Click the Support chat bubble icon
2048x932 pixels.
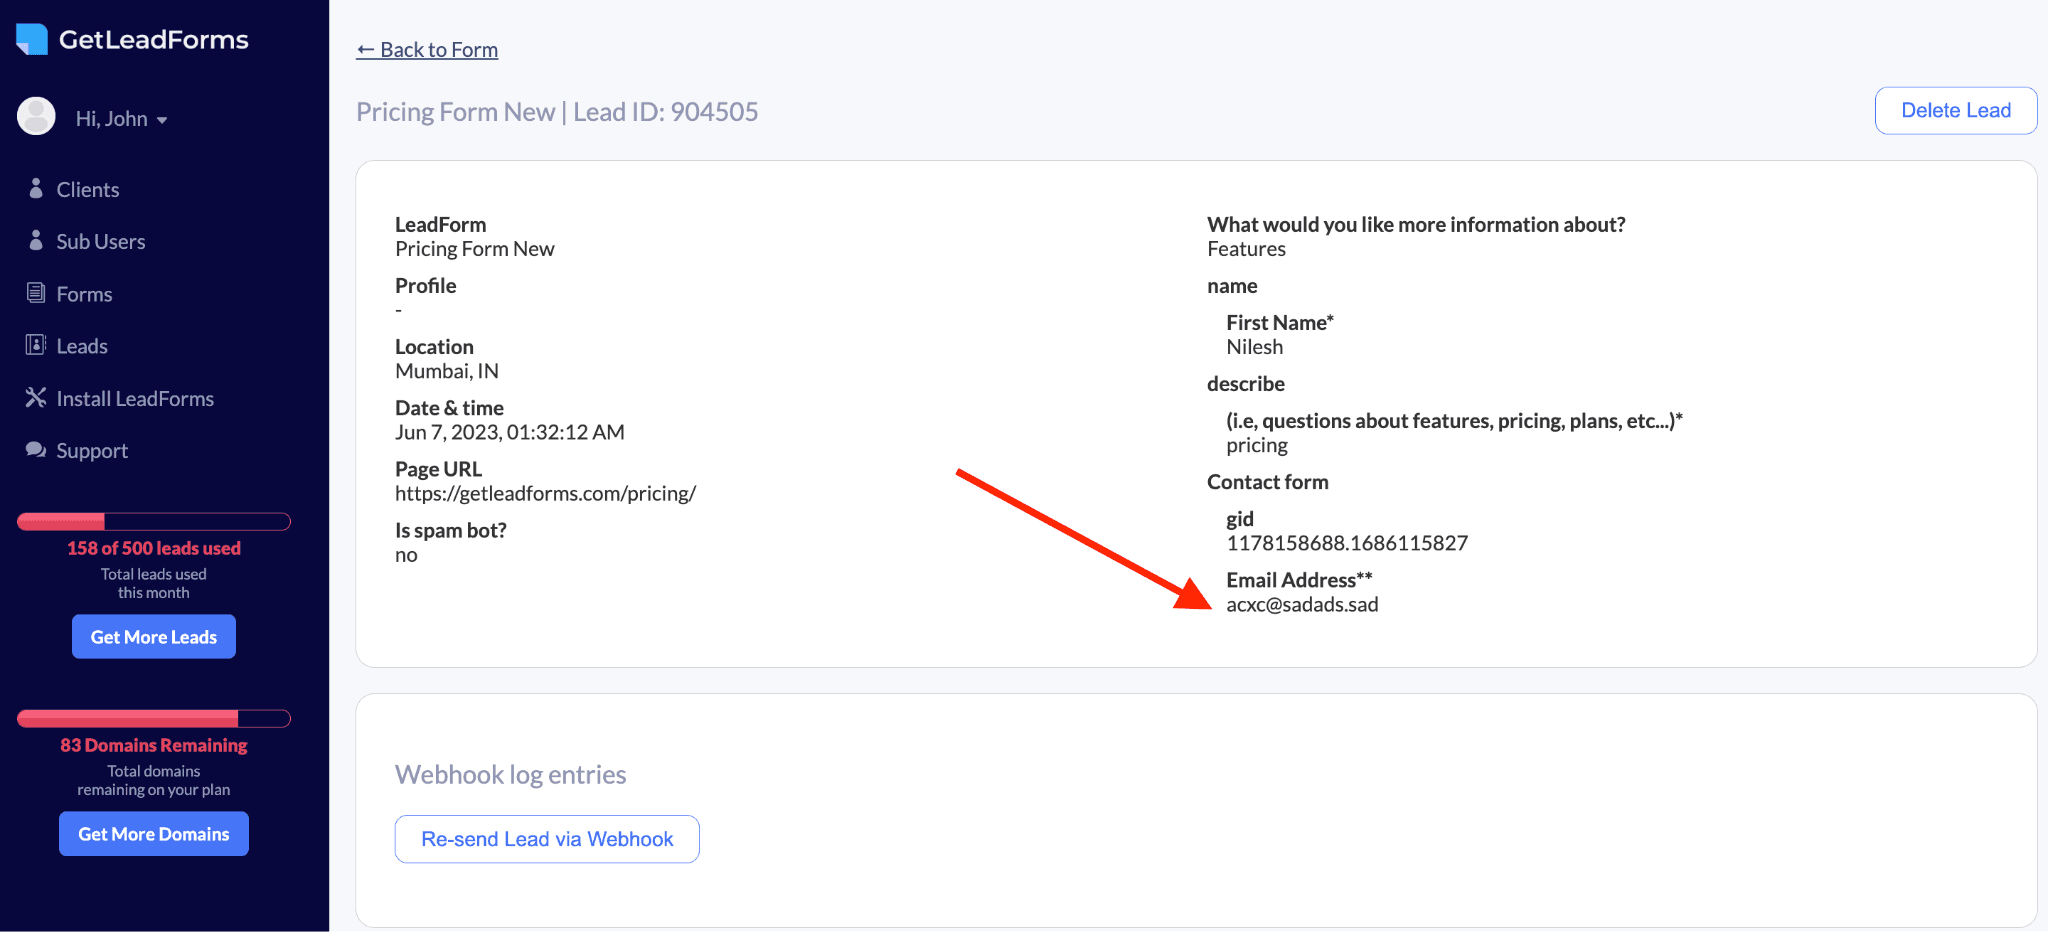point(36,450)
